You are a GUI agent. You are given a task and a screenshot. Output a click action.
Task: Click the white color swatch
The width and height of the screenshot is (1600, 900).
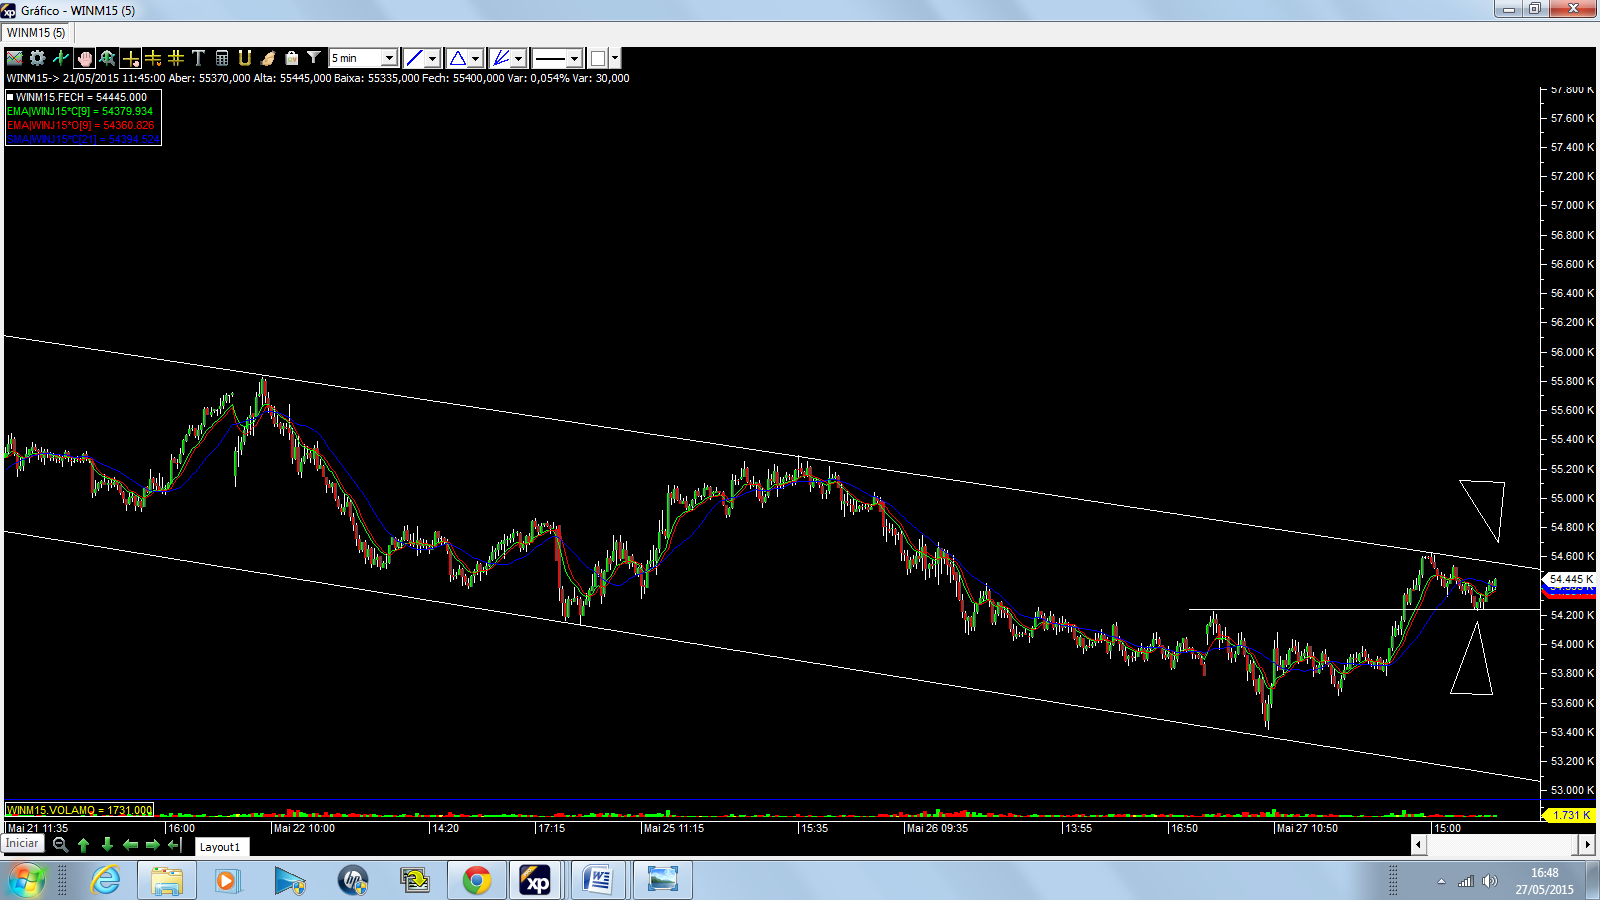[x=598, y=58]
